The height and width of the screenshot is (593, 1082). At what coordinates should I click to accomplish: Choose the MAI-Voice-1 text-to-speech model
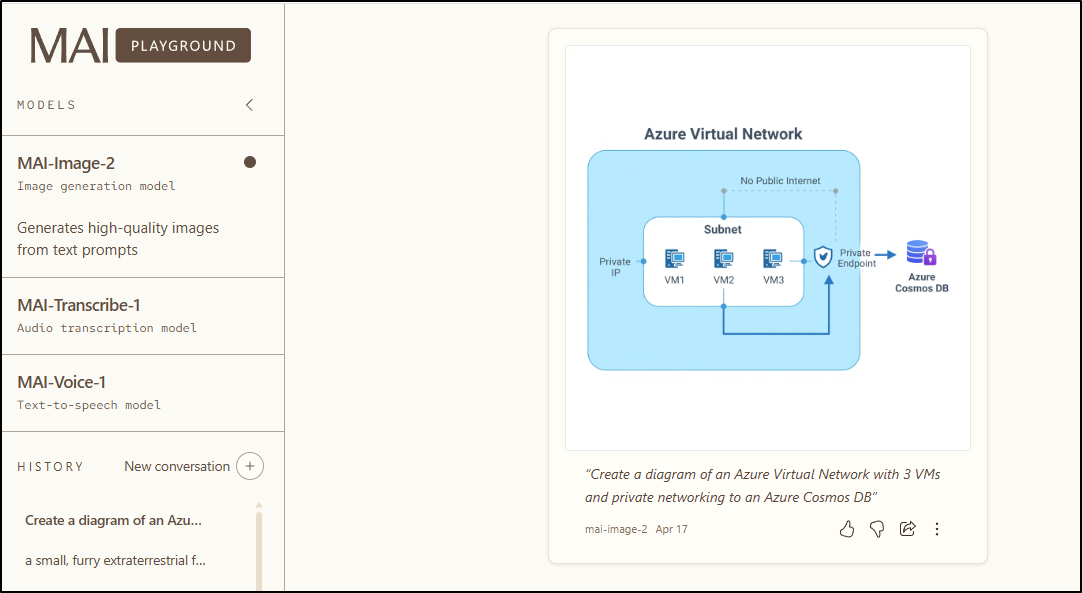pos(62,382)
